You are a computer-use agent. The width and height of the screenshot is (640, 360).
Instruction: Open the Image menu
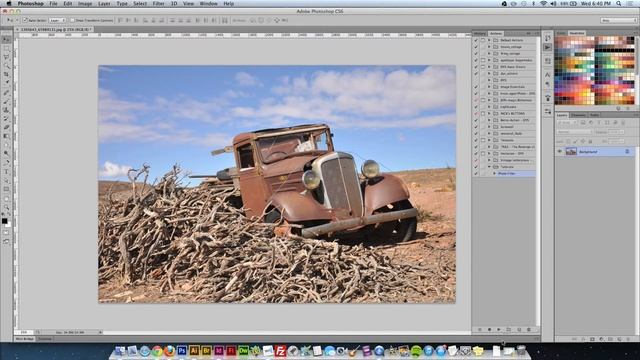point(84,4)
